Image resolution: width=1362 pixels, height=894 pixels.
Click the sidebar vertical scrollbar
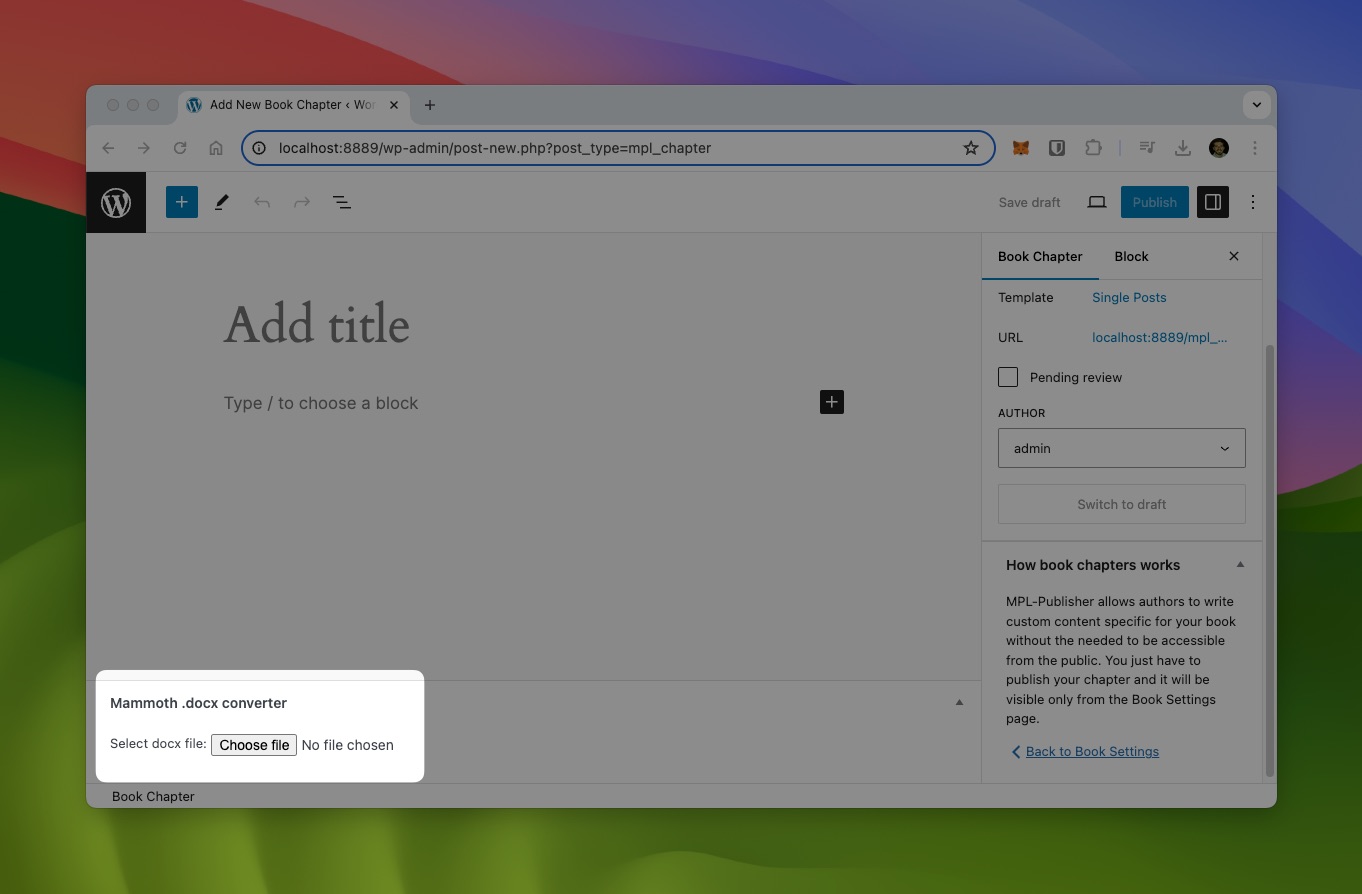click(1270, 560)
